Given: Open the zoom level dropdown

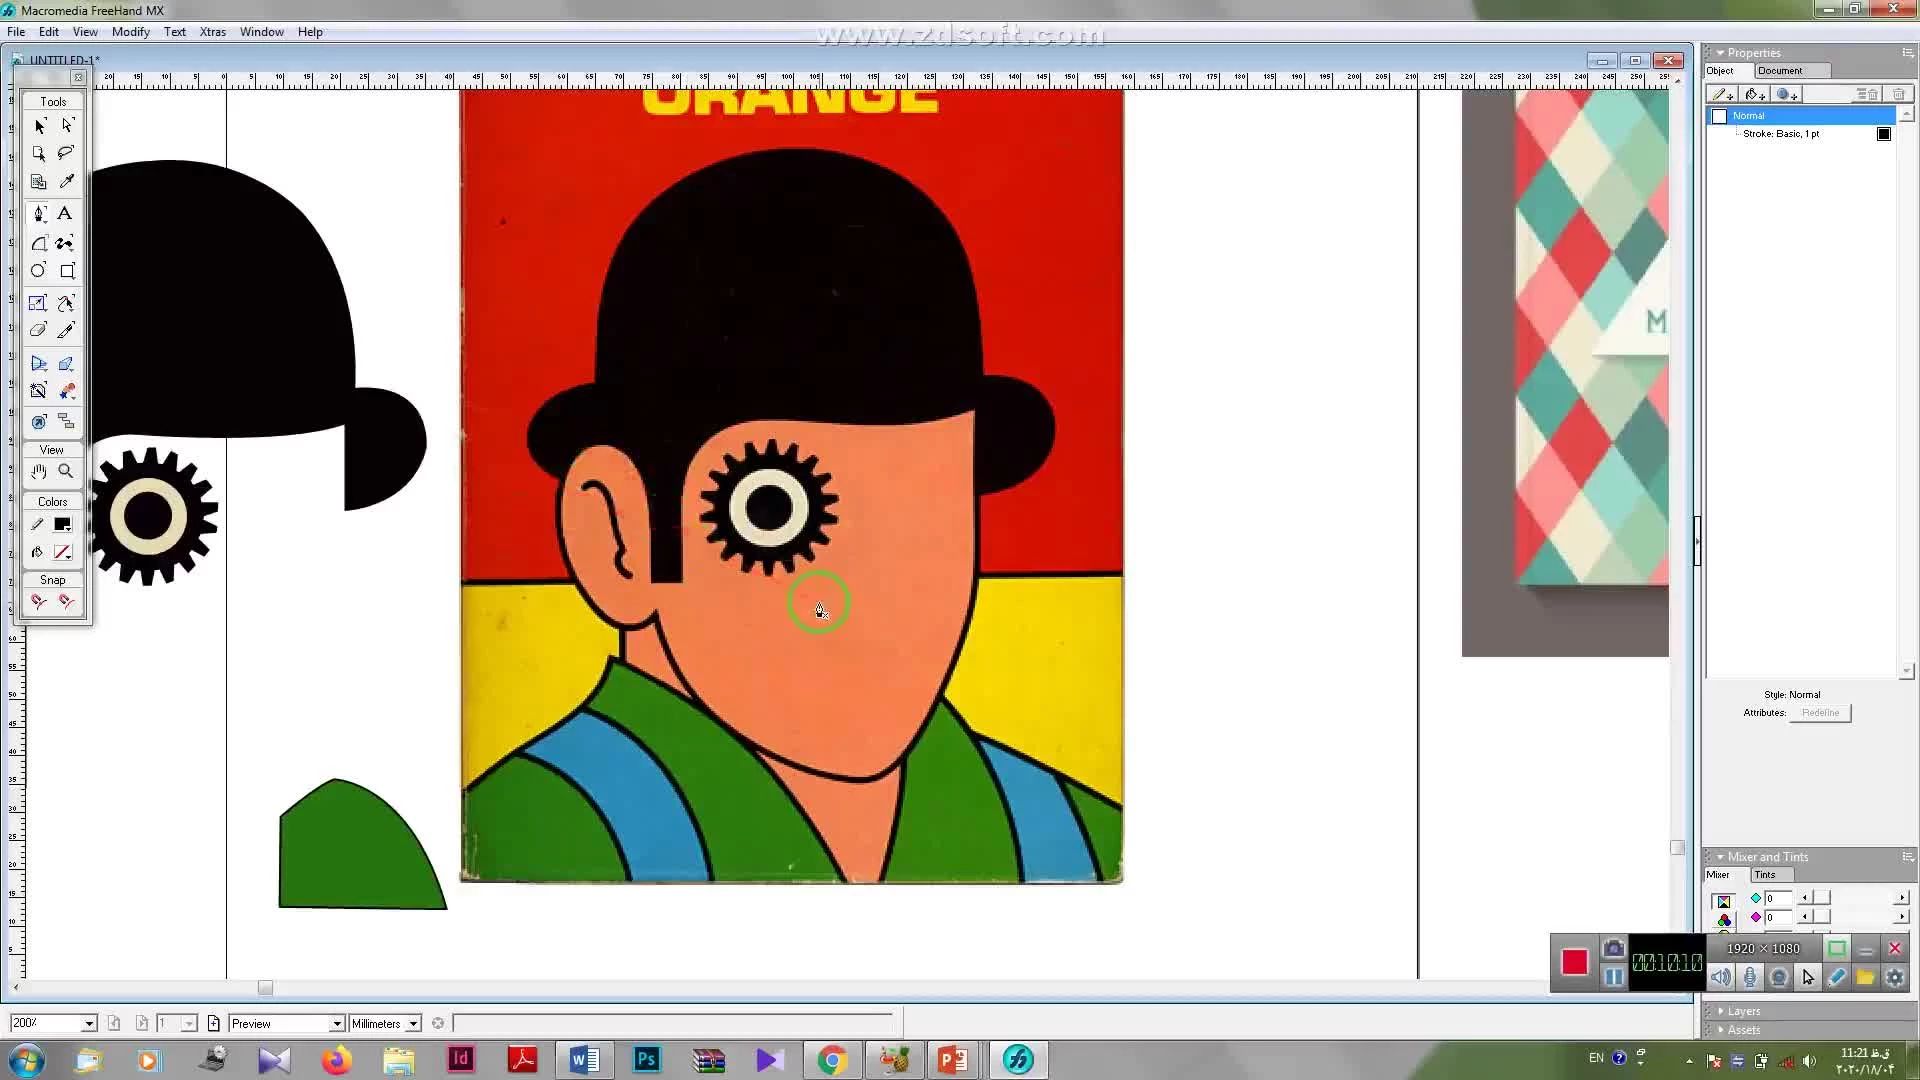Looking at the screenshot, I should pos(89,1024).
